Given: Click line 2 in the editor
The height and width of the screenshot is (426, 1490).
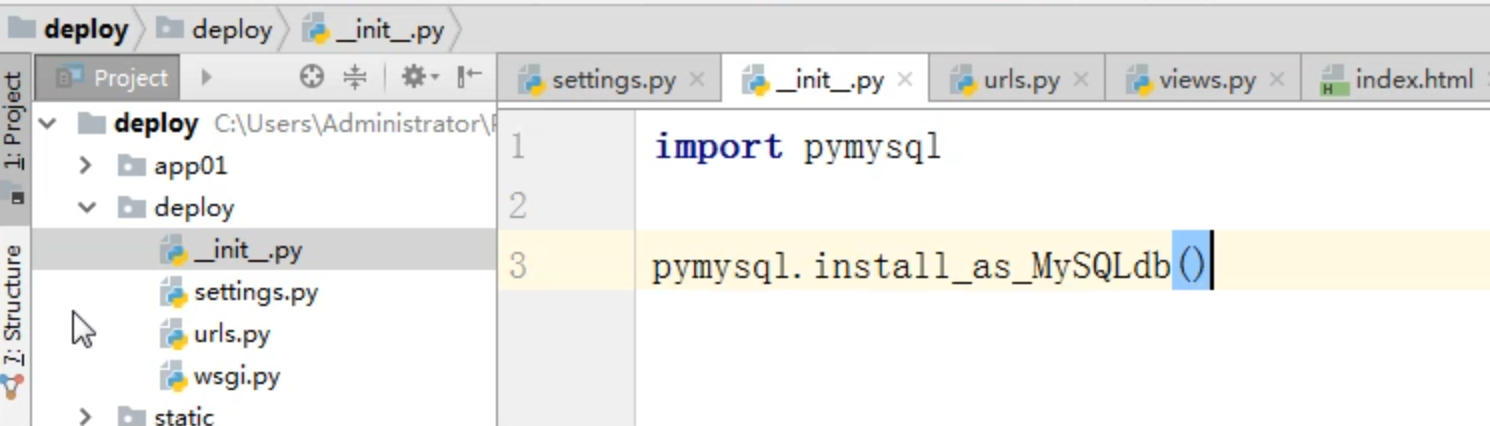Looking at the screenshot, I should tap(900, 206).
